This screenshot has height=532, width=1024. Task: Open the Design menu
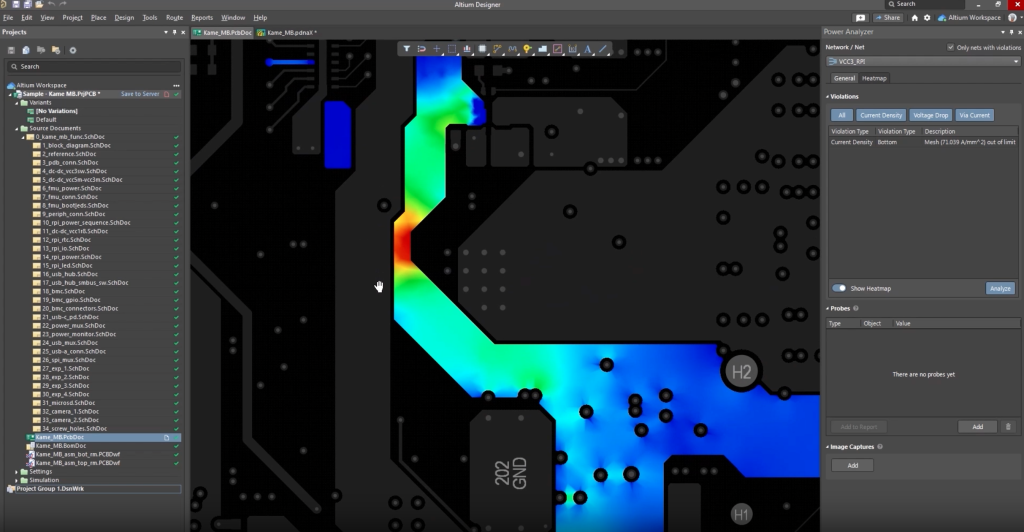[x=124, y=18]
